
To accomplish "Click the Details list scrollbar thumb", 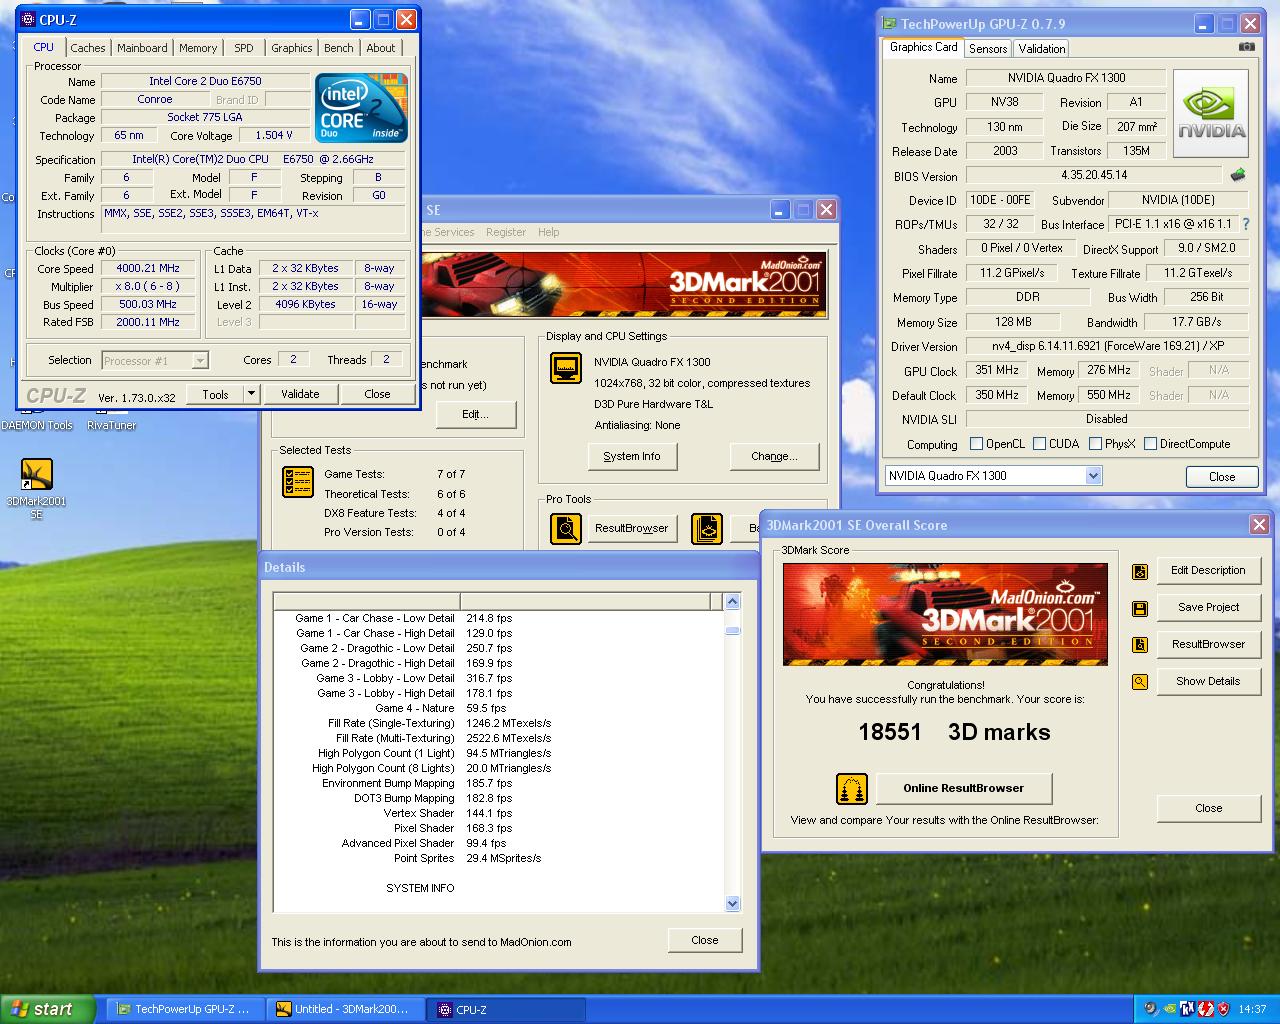I will click(732, 630).
